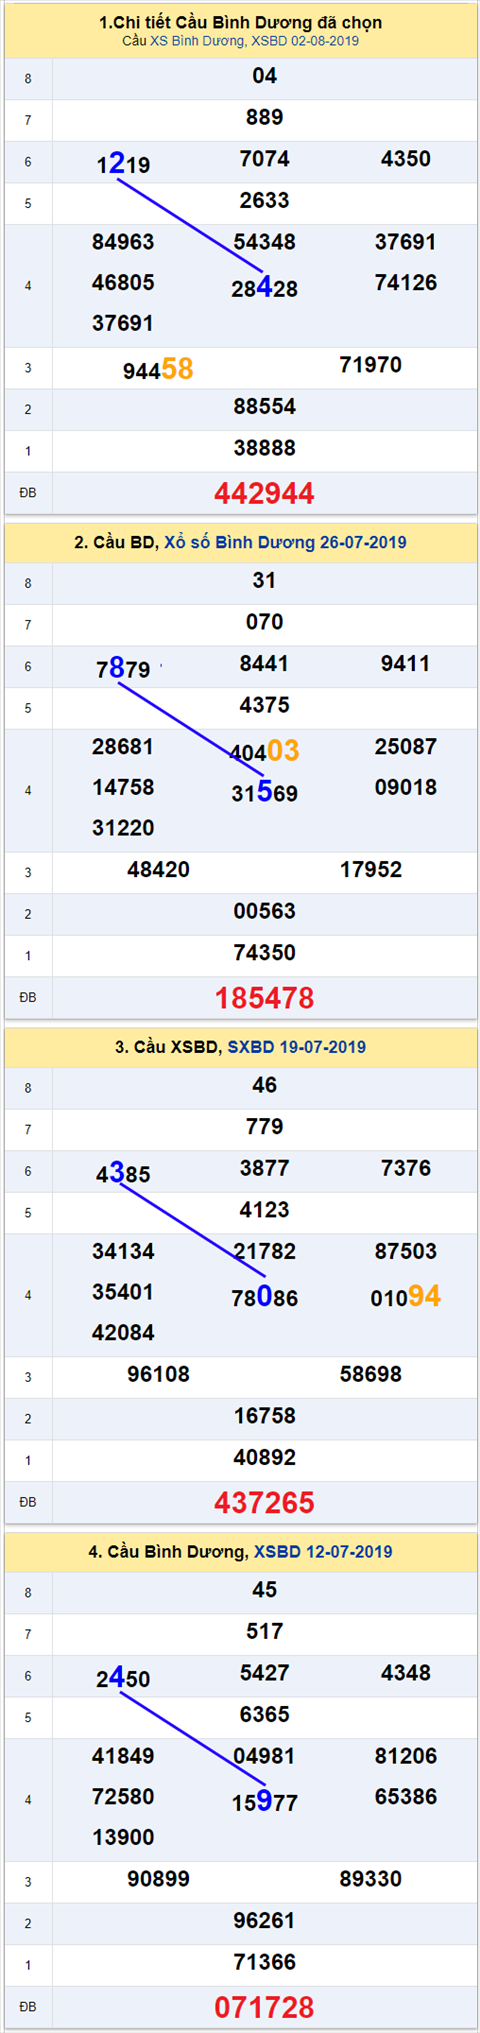The image size is (480, 2033).
Task: Click the number 17952
Action: pyautogui.click(x=370, y=870)
